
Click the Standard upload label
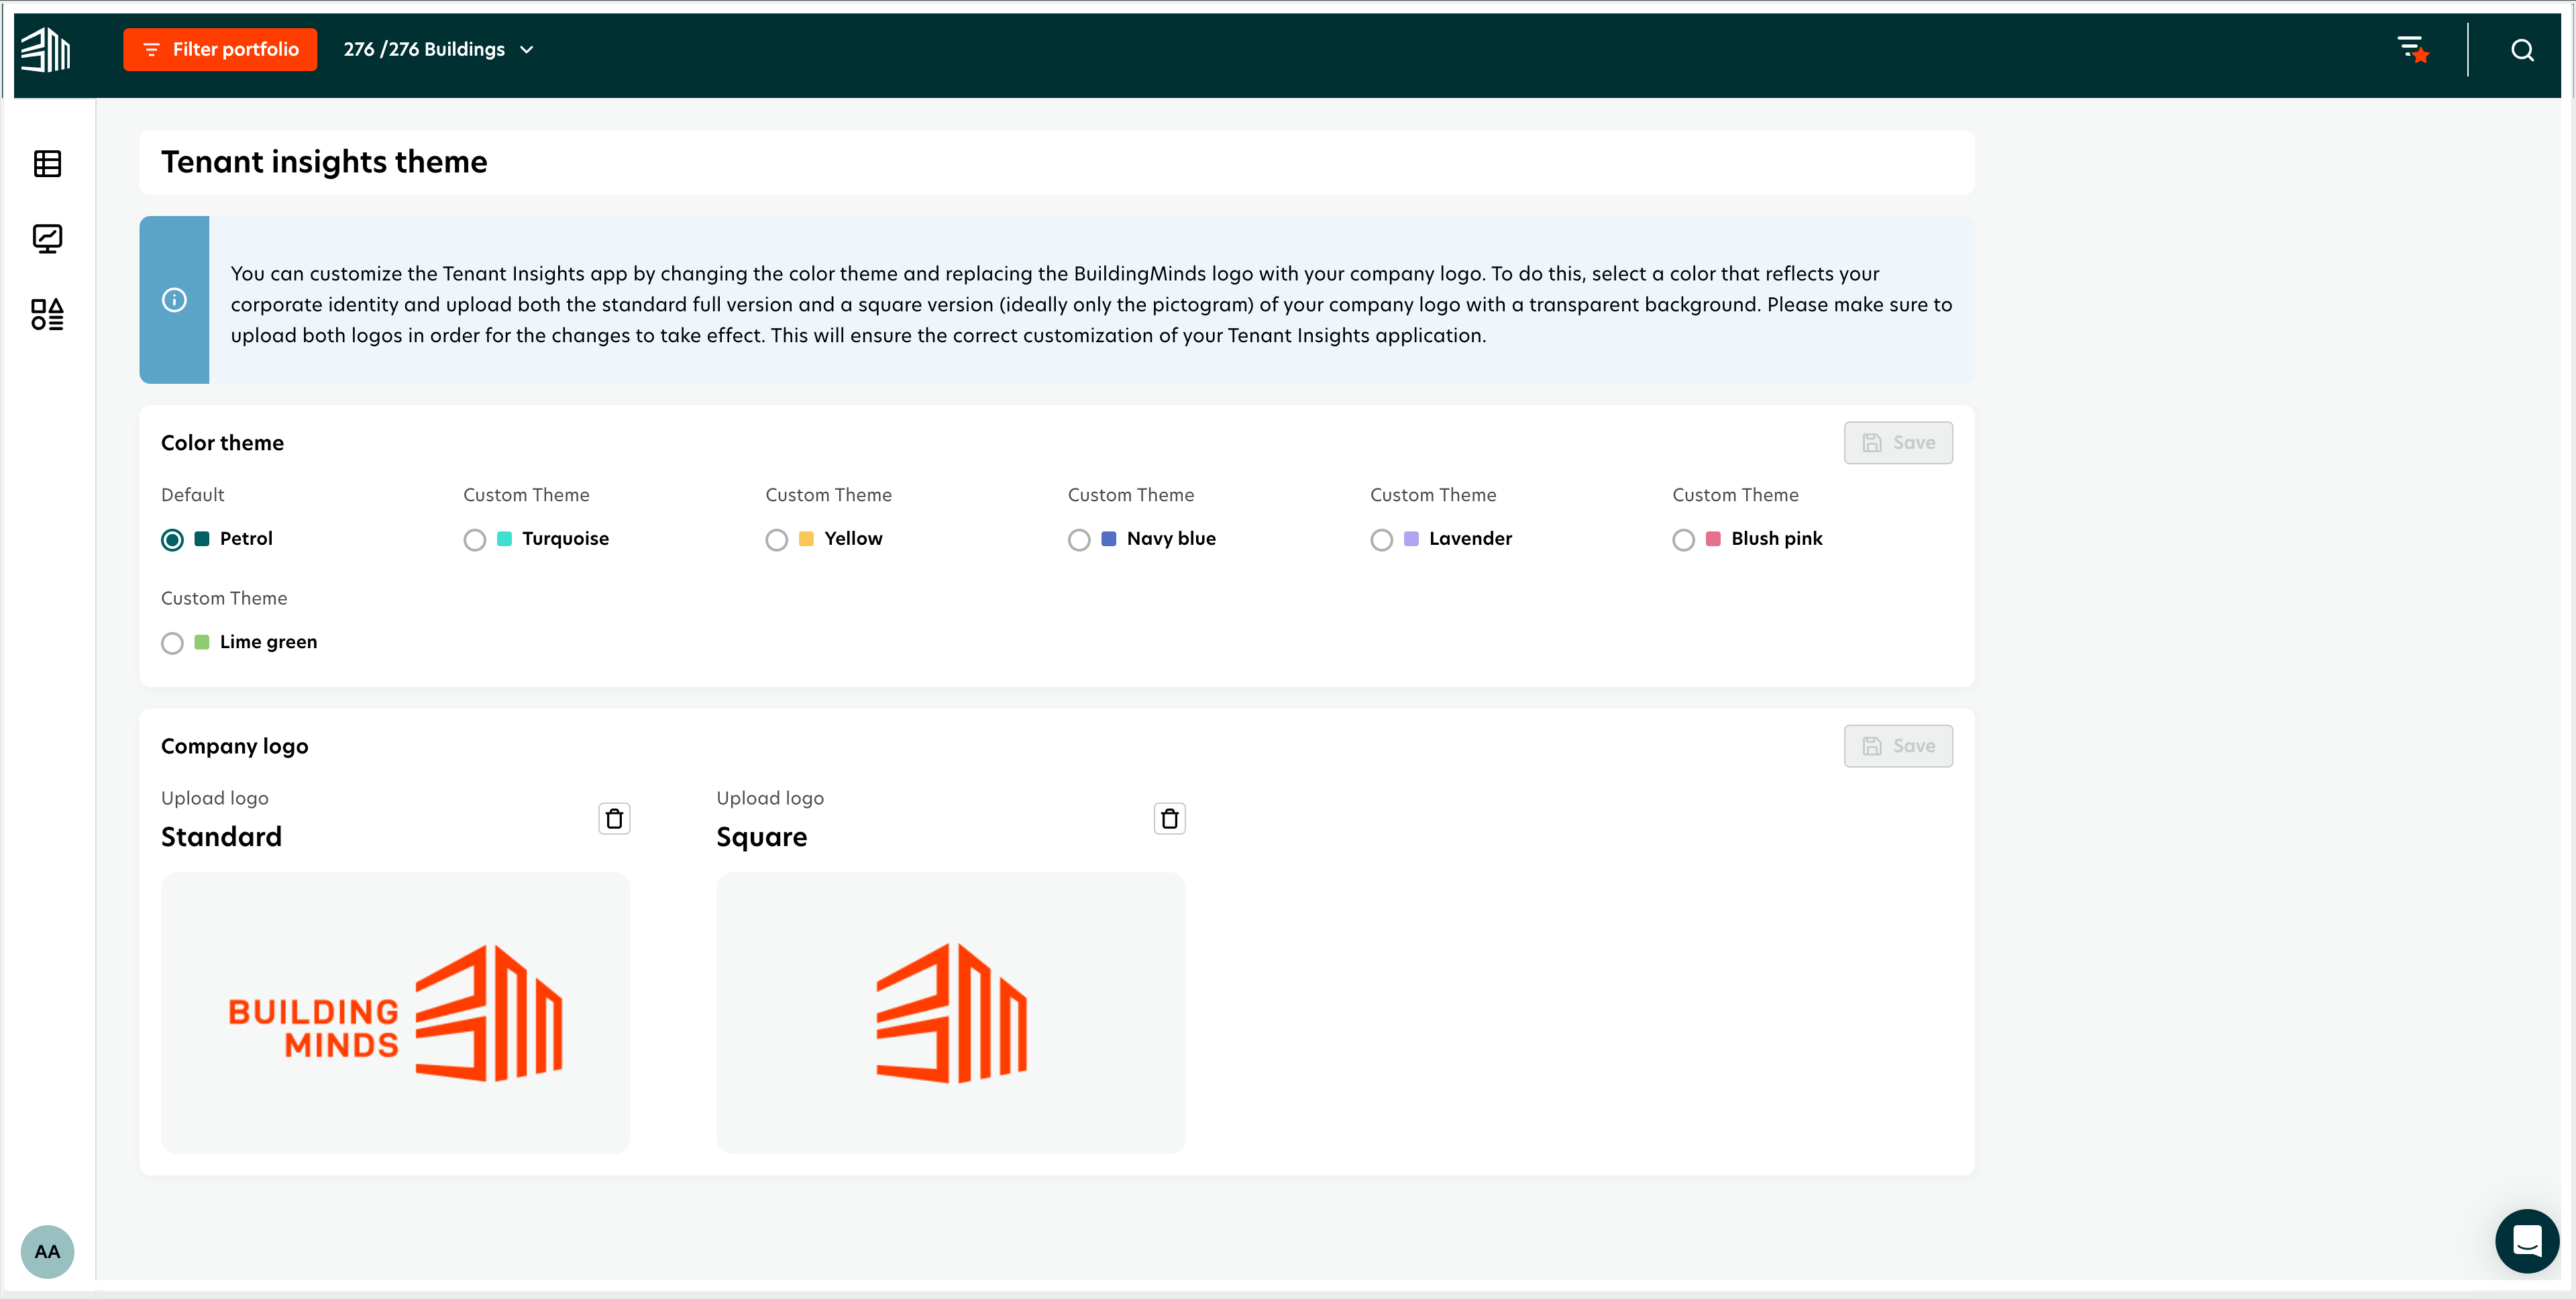pyautogui.click(x=221, y=837)
